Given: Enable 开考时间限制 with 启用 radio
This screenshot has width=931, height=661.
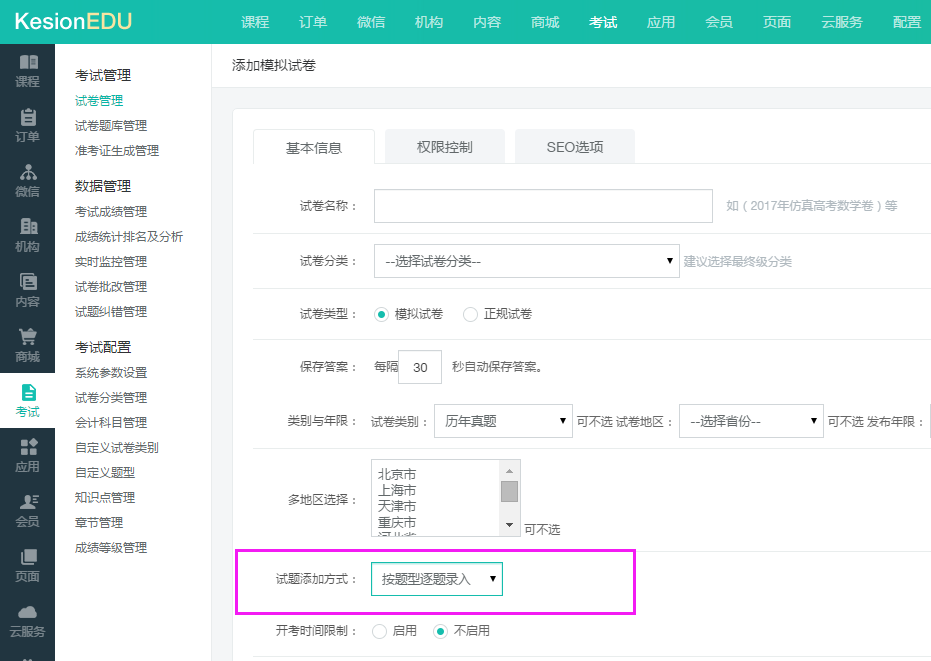Looking at the screenshot, I should click(x=379, y=631).
